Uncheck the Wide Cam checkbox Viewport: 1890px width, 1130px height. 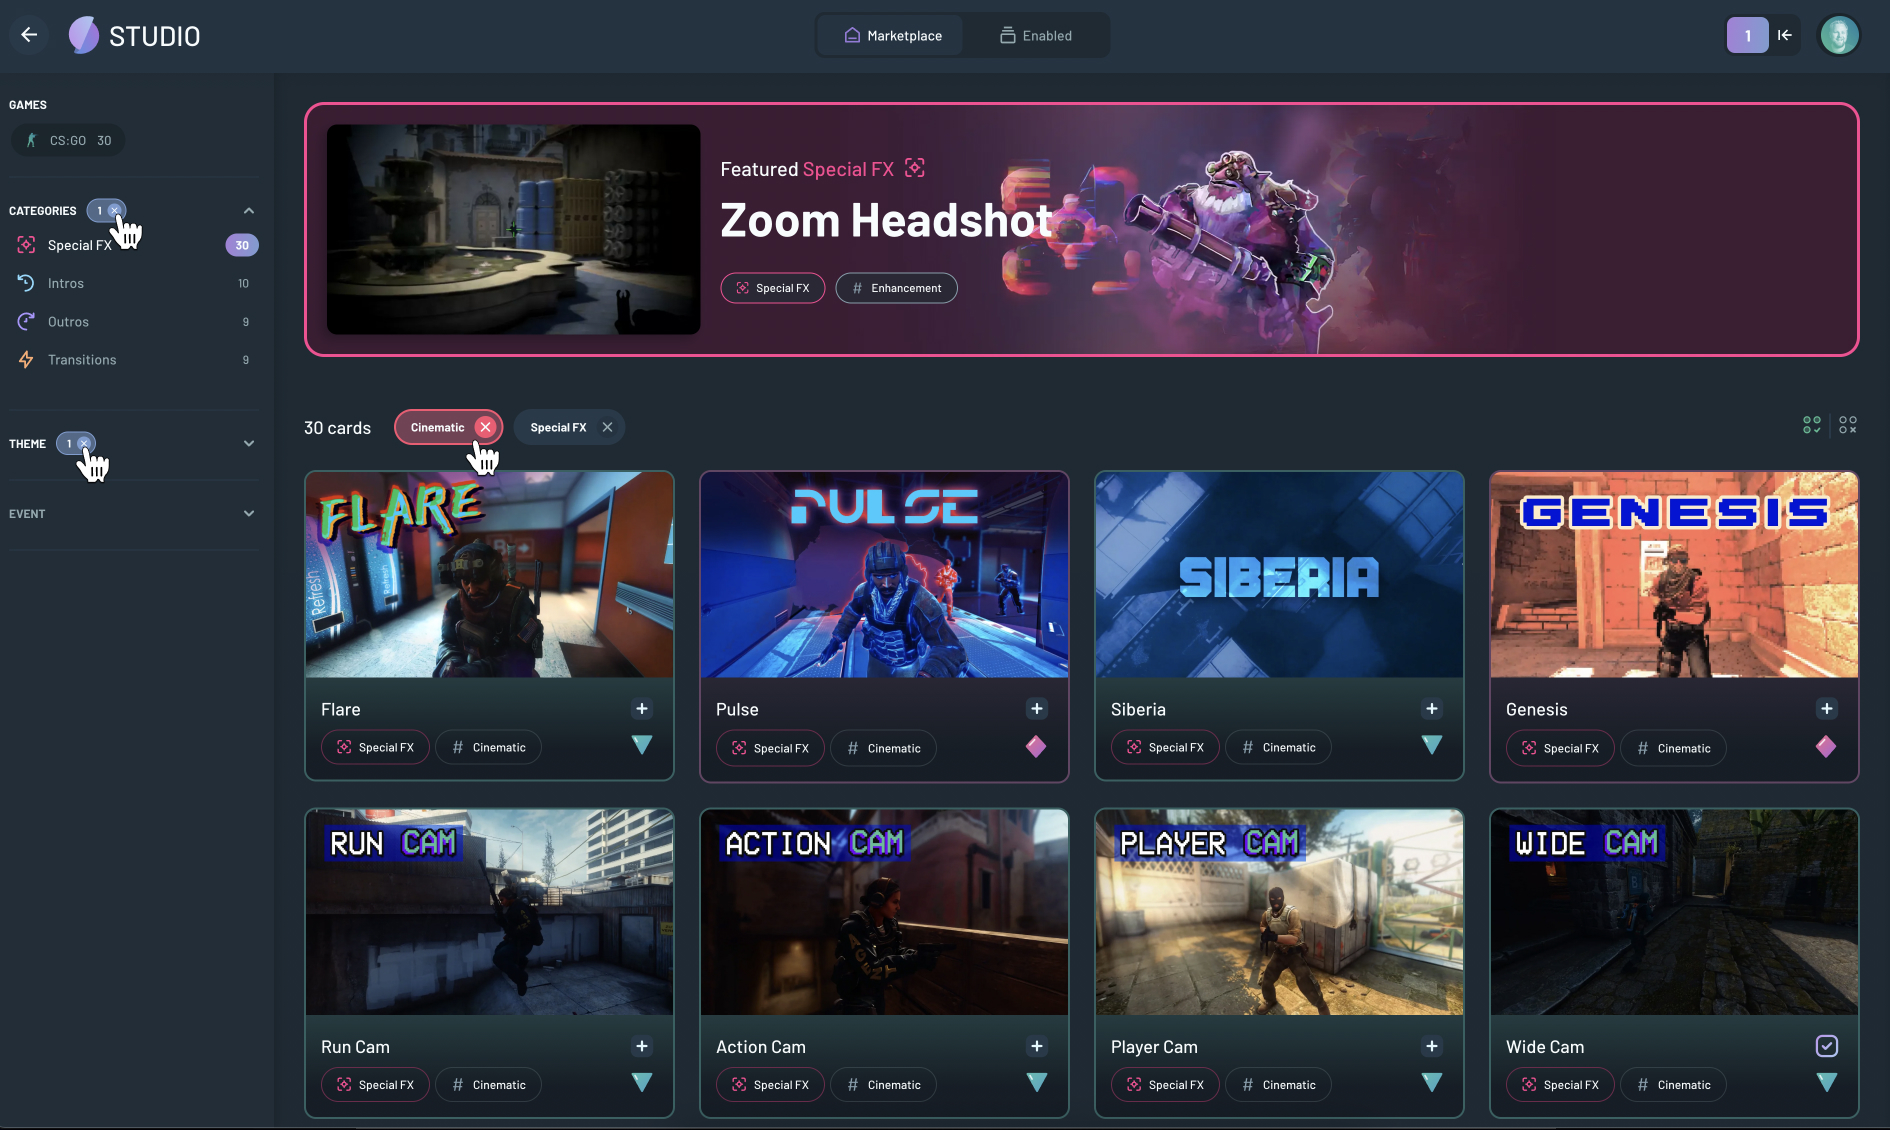[1826, 1046]
